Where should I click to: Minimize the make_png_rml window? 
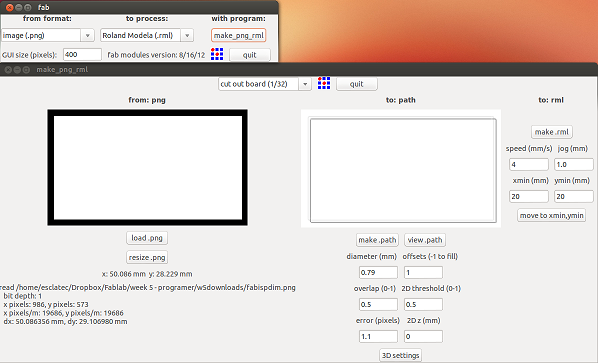[x=17, y=69]
